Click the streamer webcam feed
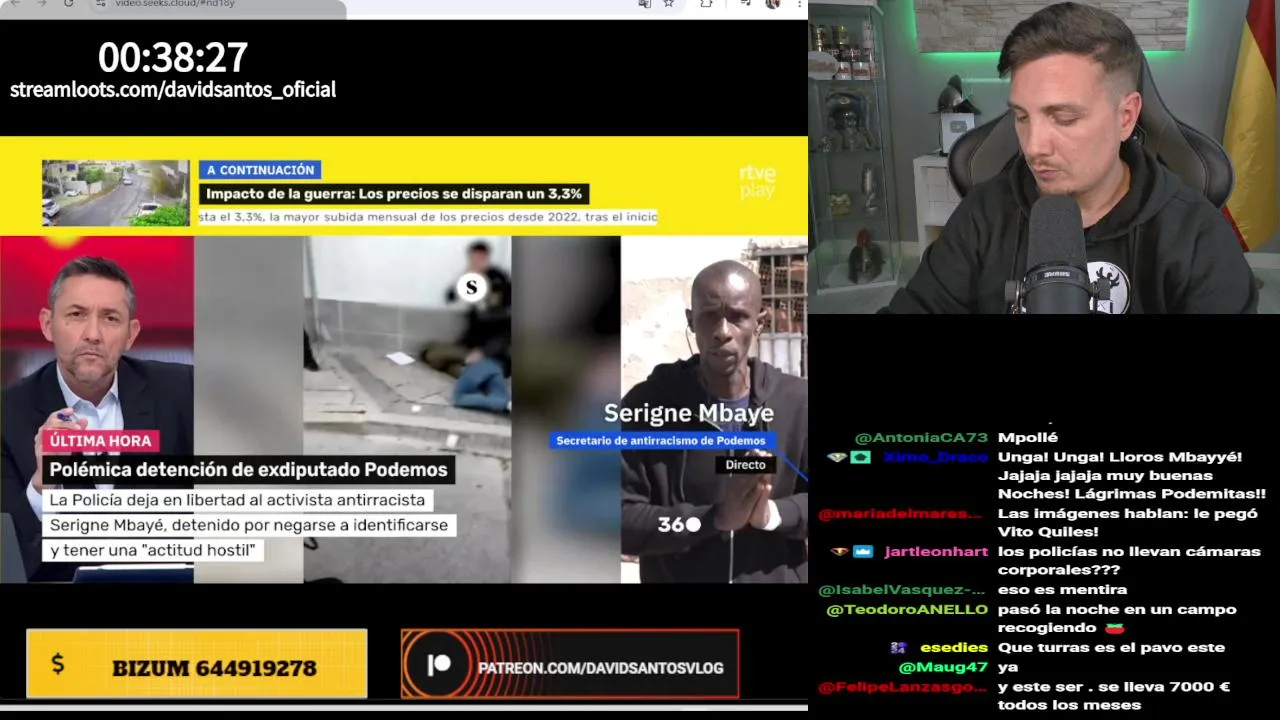 1044,157
